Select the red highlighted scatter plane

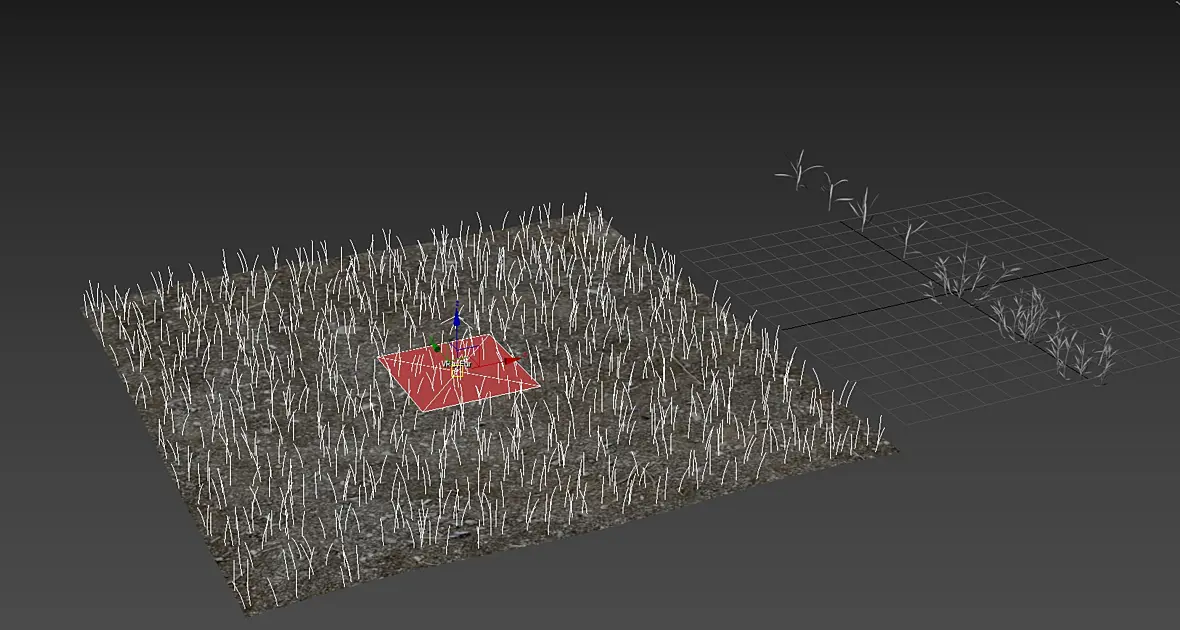[458, 373]
